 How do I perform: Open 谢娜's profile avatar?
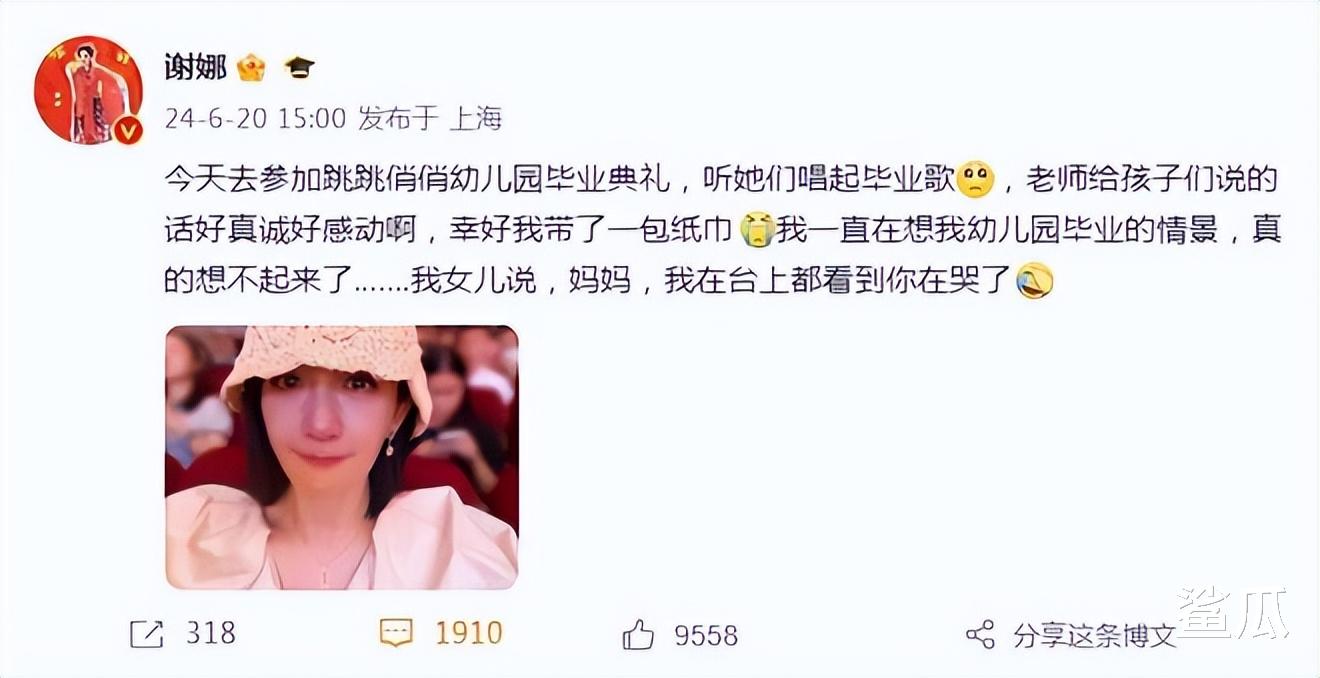89,90
